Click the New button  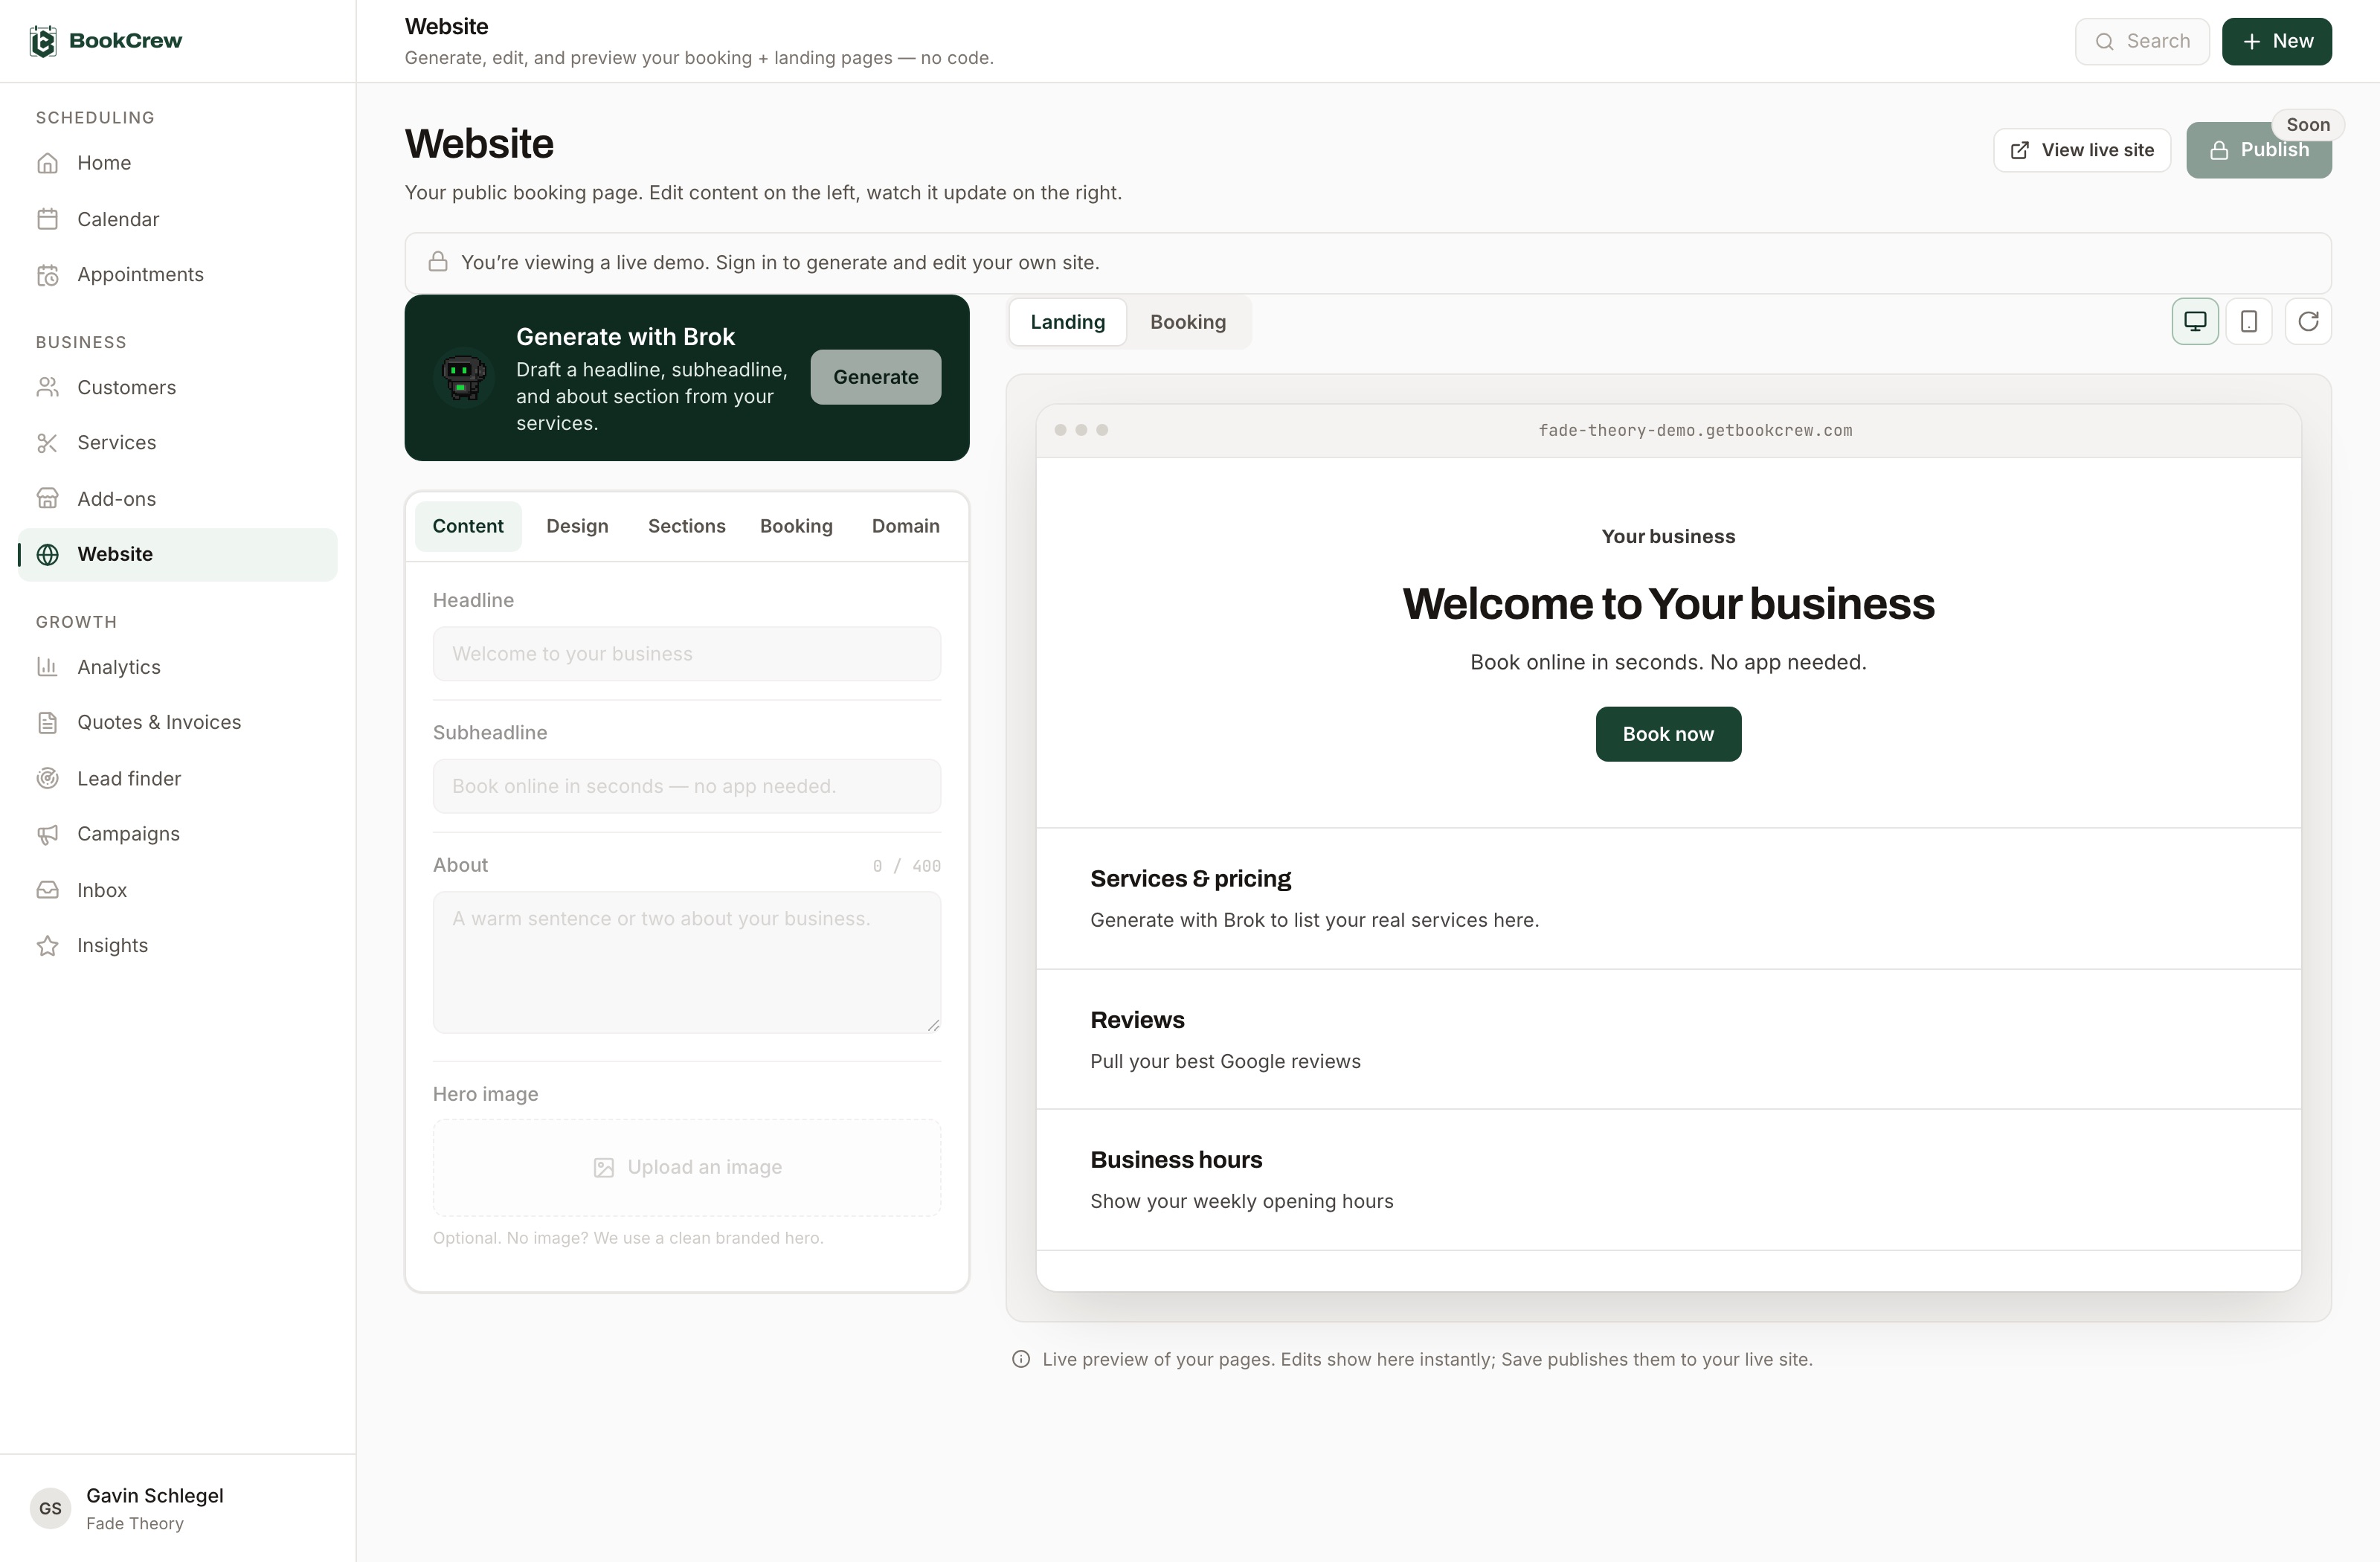(x=2277, y=41)
